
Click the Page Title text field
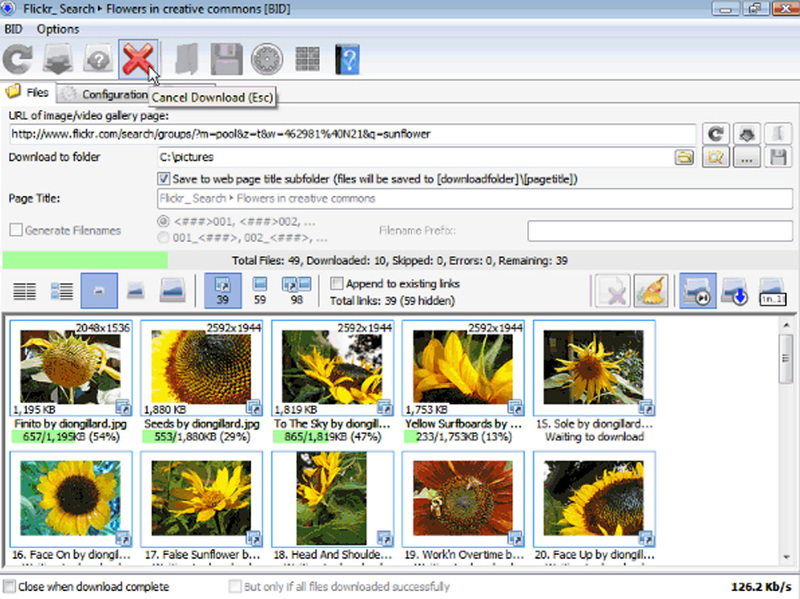474,198
